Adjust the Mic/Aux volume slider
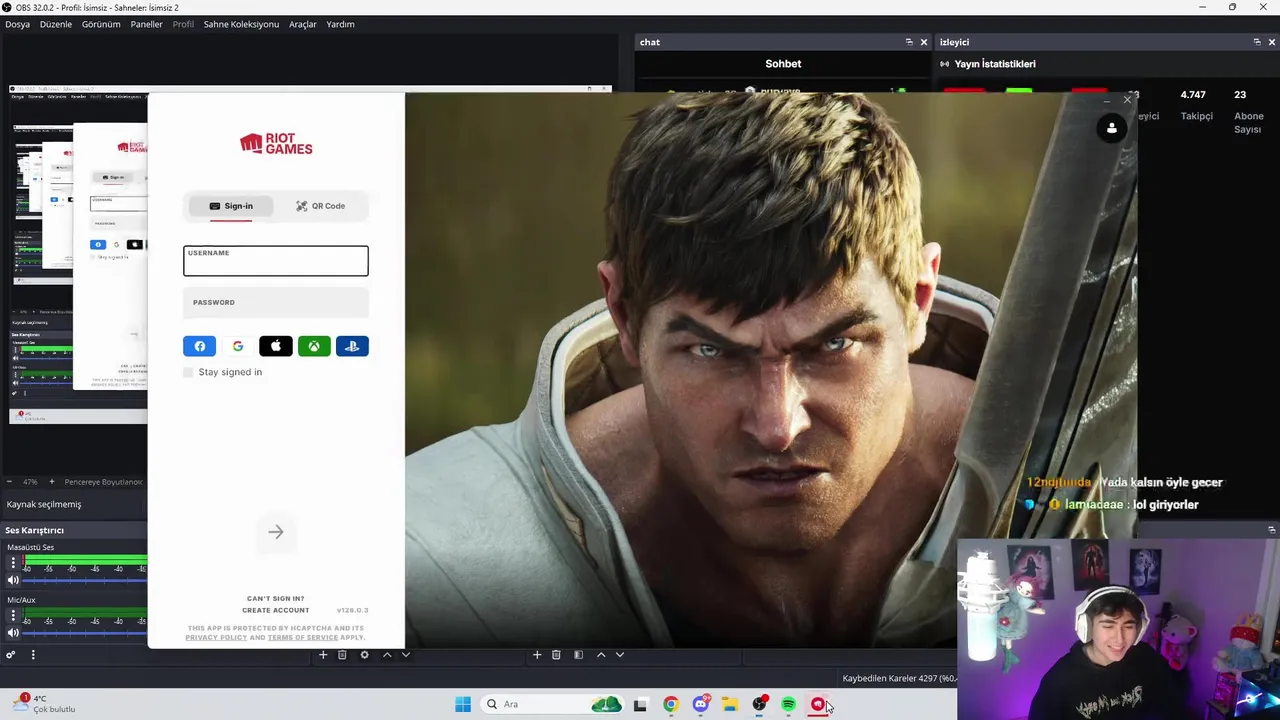 pyautogui.click(x=85, y=632)
